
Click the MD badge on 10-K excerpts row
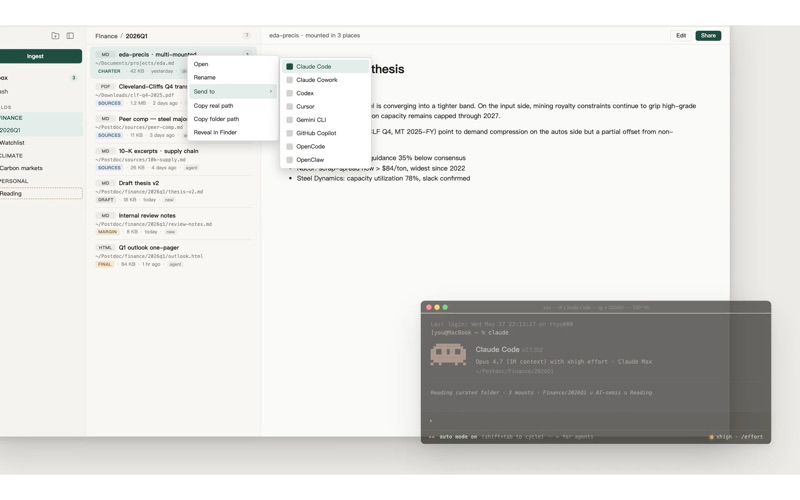click(x=105, y=151)
